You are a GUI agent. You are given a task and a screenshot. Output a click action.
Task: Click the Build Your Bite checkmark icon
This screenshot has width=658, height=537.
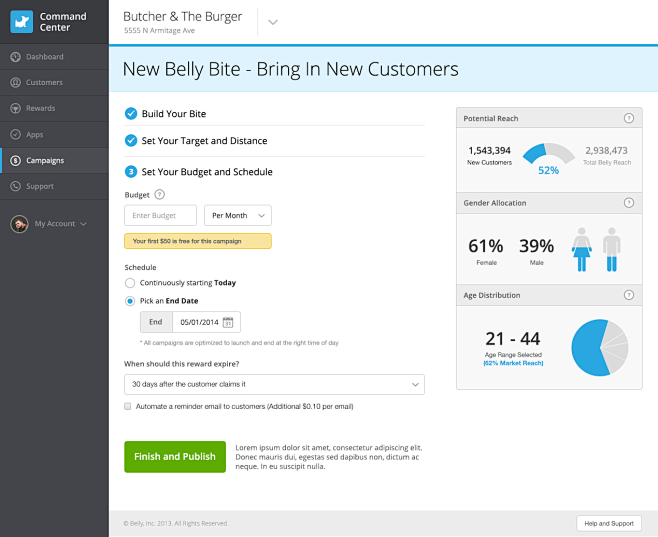point(131,114)
